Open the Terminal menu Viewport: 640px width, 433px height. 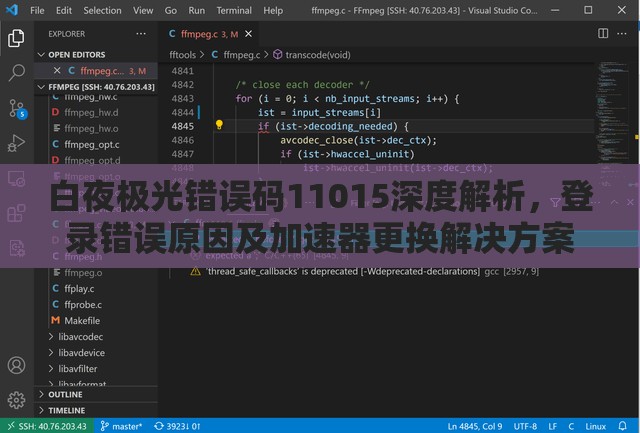click(x=234, y=10)
